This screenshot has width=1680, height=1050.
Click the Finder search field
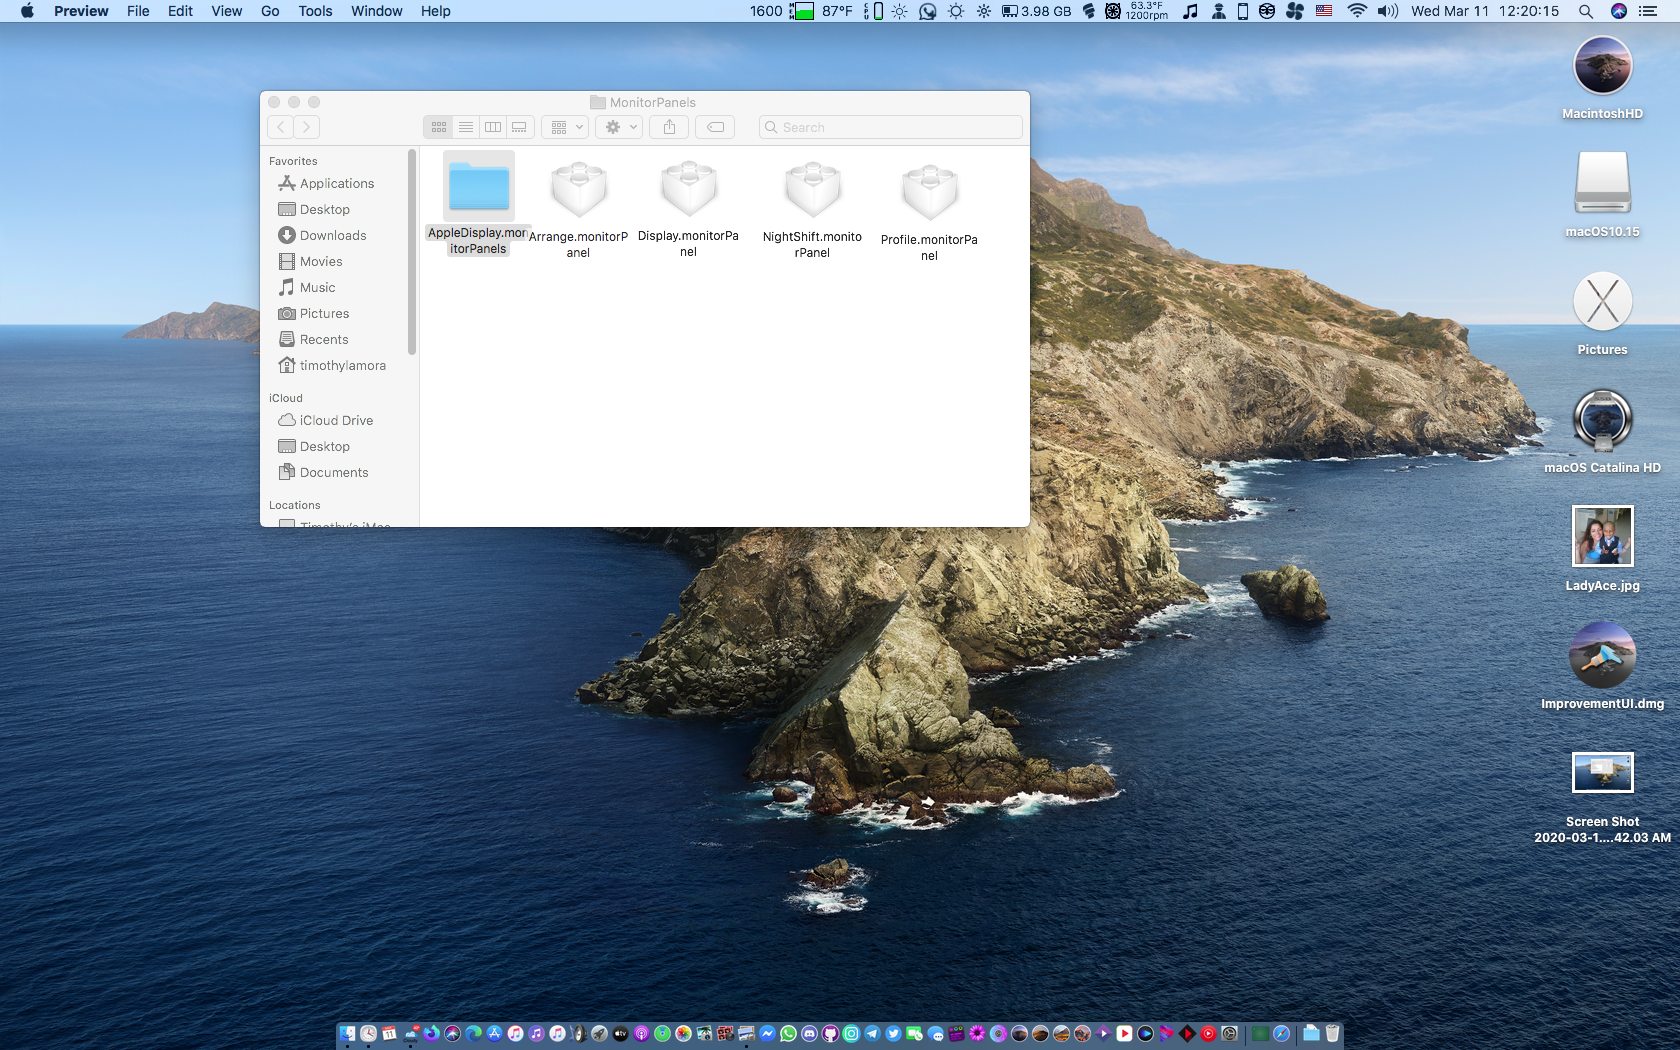[890, 127]
